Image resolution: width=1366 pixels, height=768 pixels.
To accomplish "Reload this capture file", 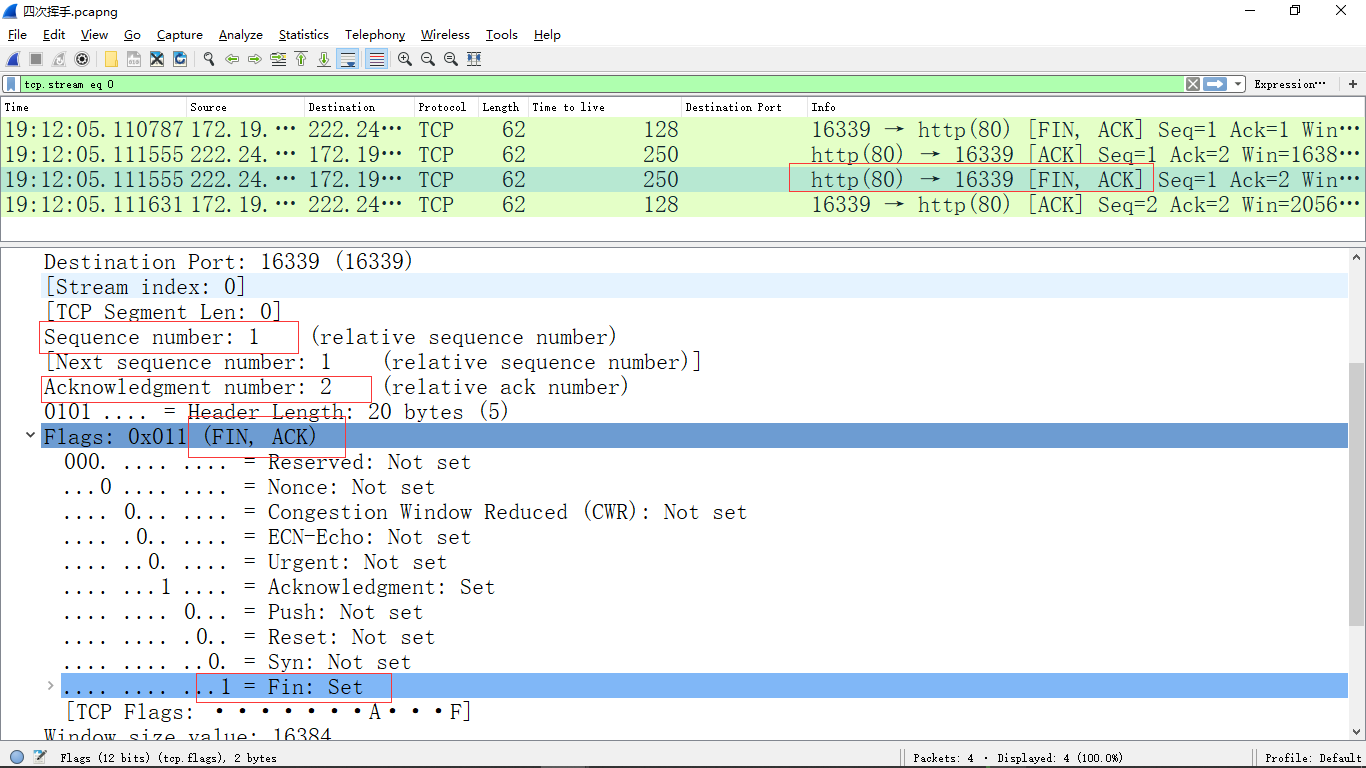I will pyautogui.click(x=180, y=59).
